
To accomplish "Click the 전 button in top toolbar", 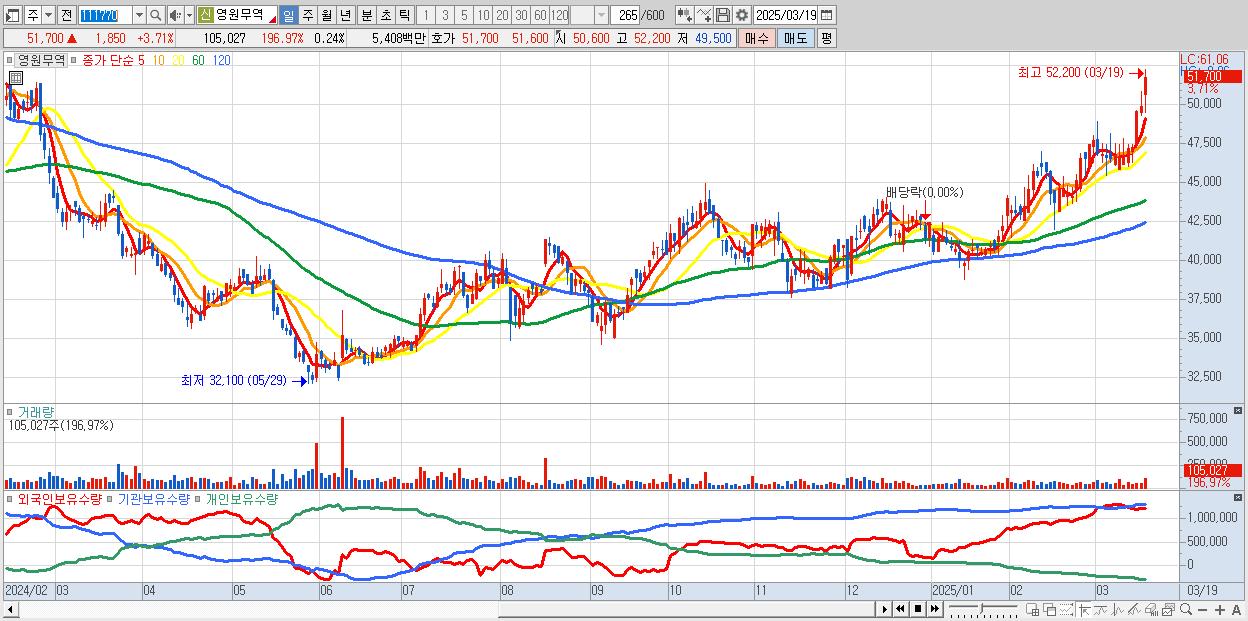I will pyautogui.click(x=66, y=15).
